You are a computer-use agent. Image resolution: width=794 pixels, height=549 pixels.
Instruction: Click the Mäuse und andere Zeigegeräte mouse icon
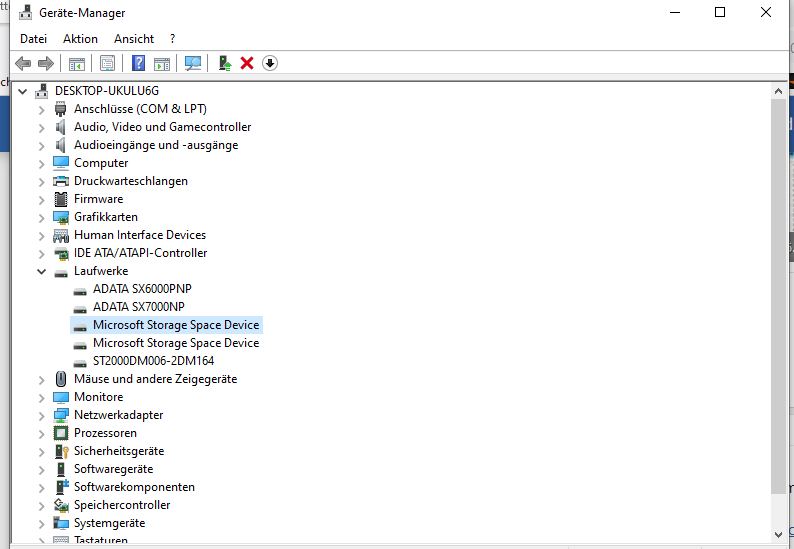[61, 379]
